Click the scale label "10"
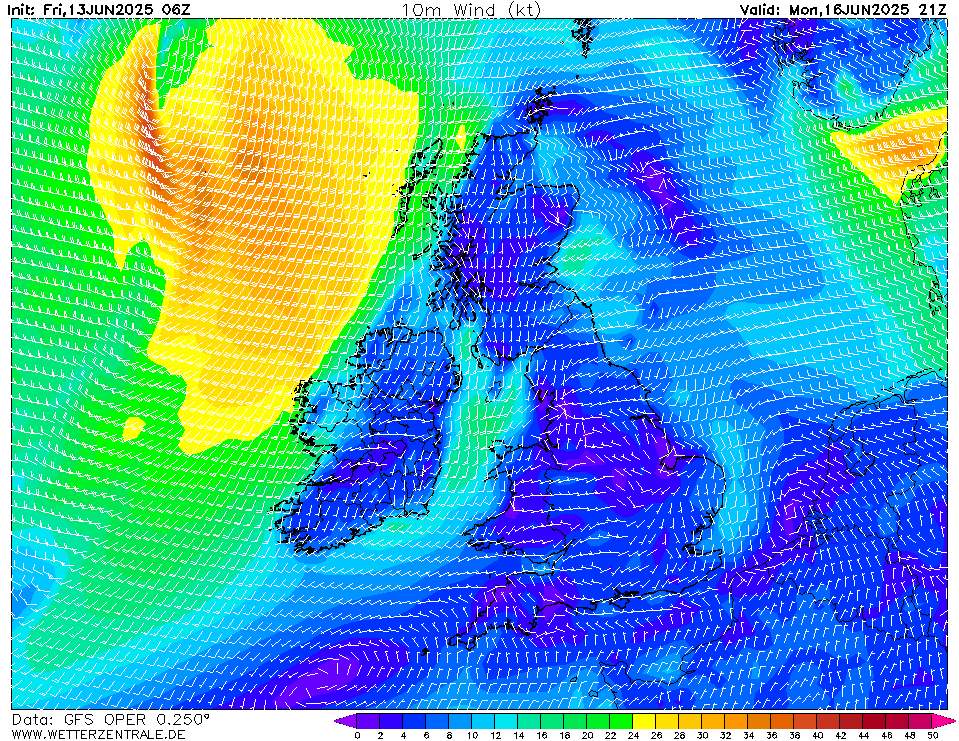The height and width of the screenshot is (741, 959). 472,735
